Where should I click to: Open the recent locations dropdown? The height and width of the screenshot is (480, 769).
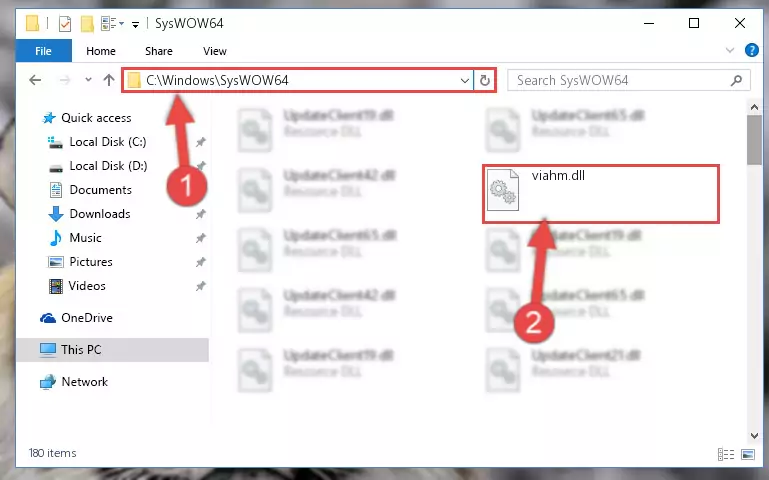[88, 79]
